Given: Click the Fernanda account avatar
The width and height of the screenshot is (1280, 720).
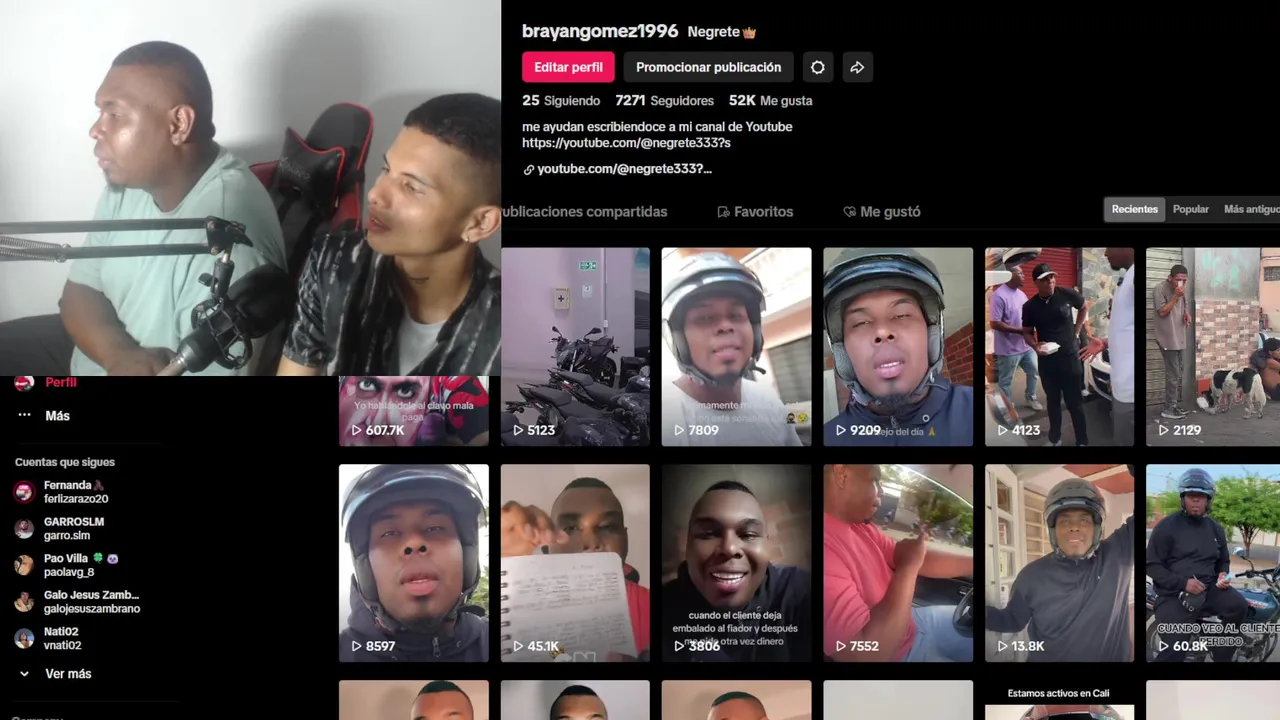Looking at the screenshot, I should [25, 492].
